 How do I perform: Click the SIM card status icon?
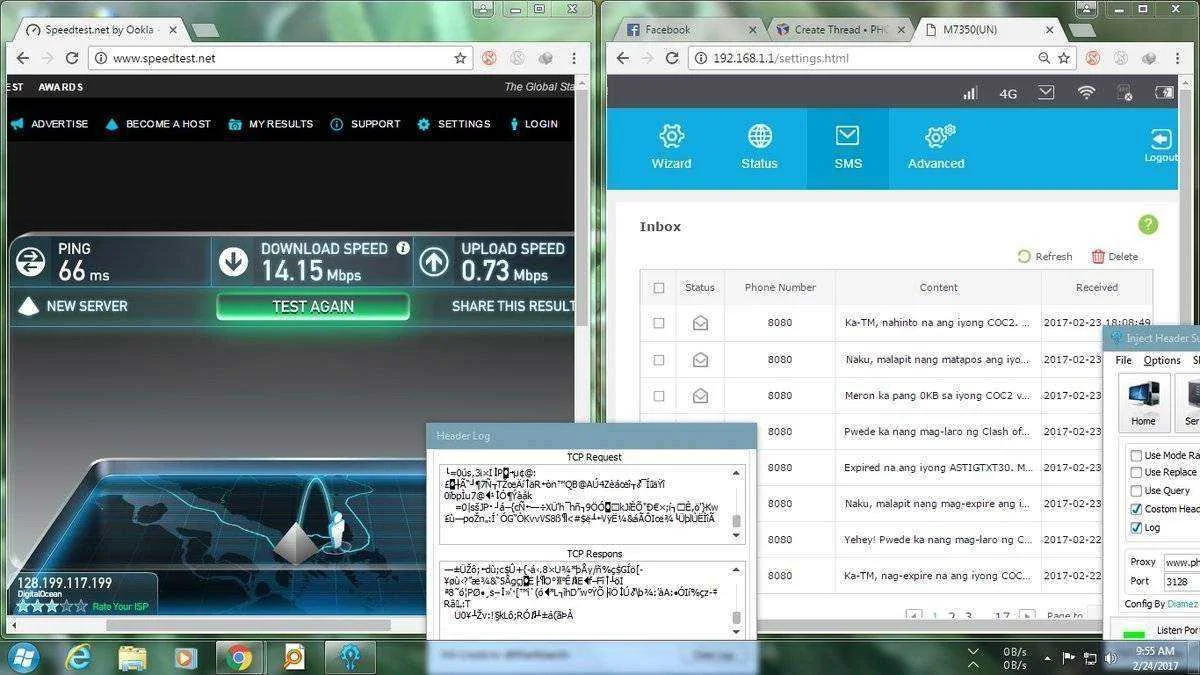click(1125, 94)
